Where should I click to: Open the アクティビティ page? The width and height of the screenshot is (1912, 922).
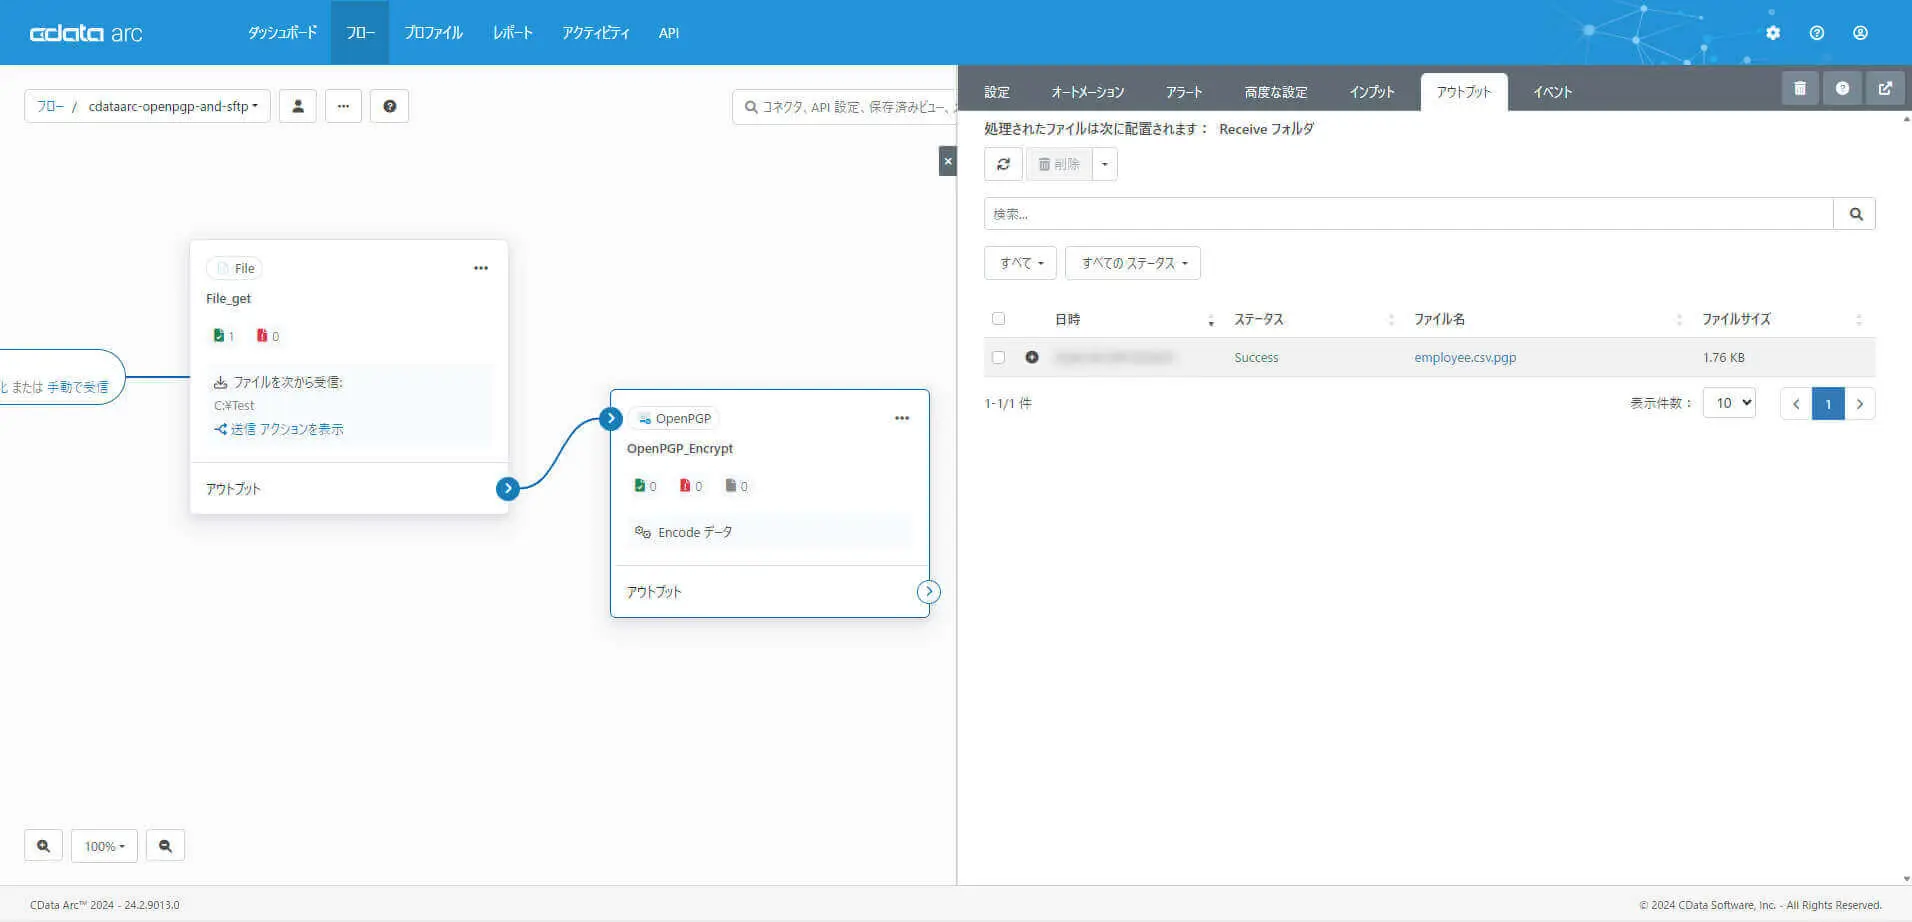click(x=596, y=33)
